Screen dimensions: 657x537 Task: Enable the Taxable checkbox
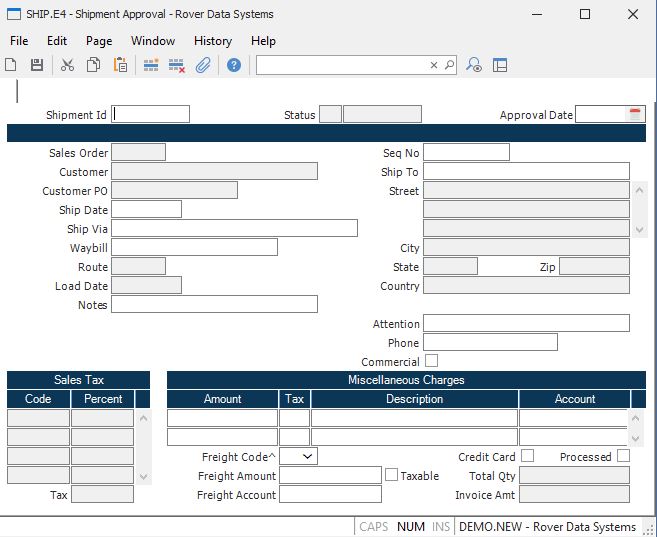(x=392, y=475)
